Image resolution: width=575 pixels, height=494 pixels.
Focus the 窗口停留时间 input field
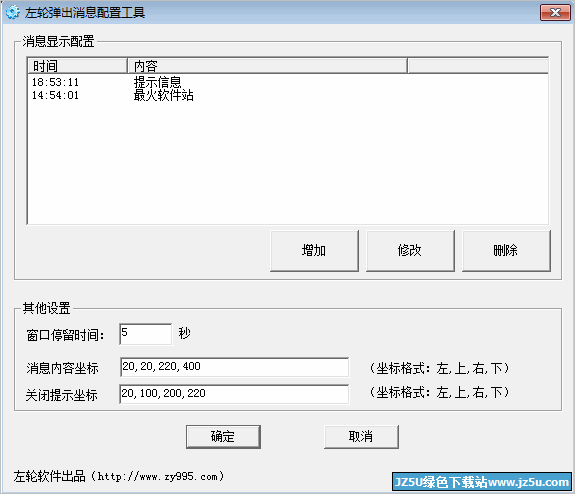coord(146,334)
